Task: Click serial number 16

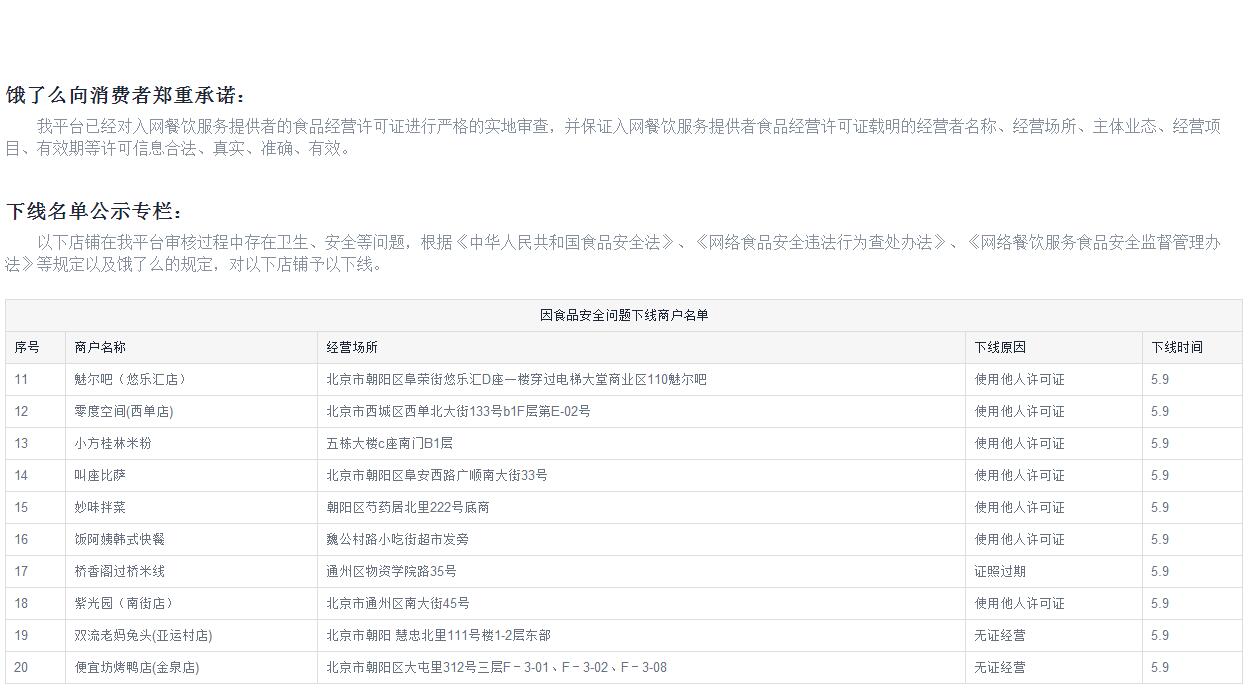Action: [x=21, y=539]
